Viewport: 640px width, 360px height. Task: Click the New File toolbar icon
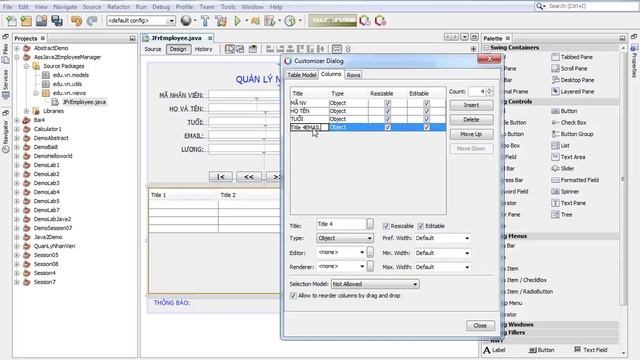pos(11,21)
